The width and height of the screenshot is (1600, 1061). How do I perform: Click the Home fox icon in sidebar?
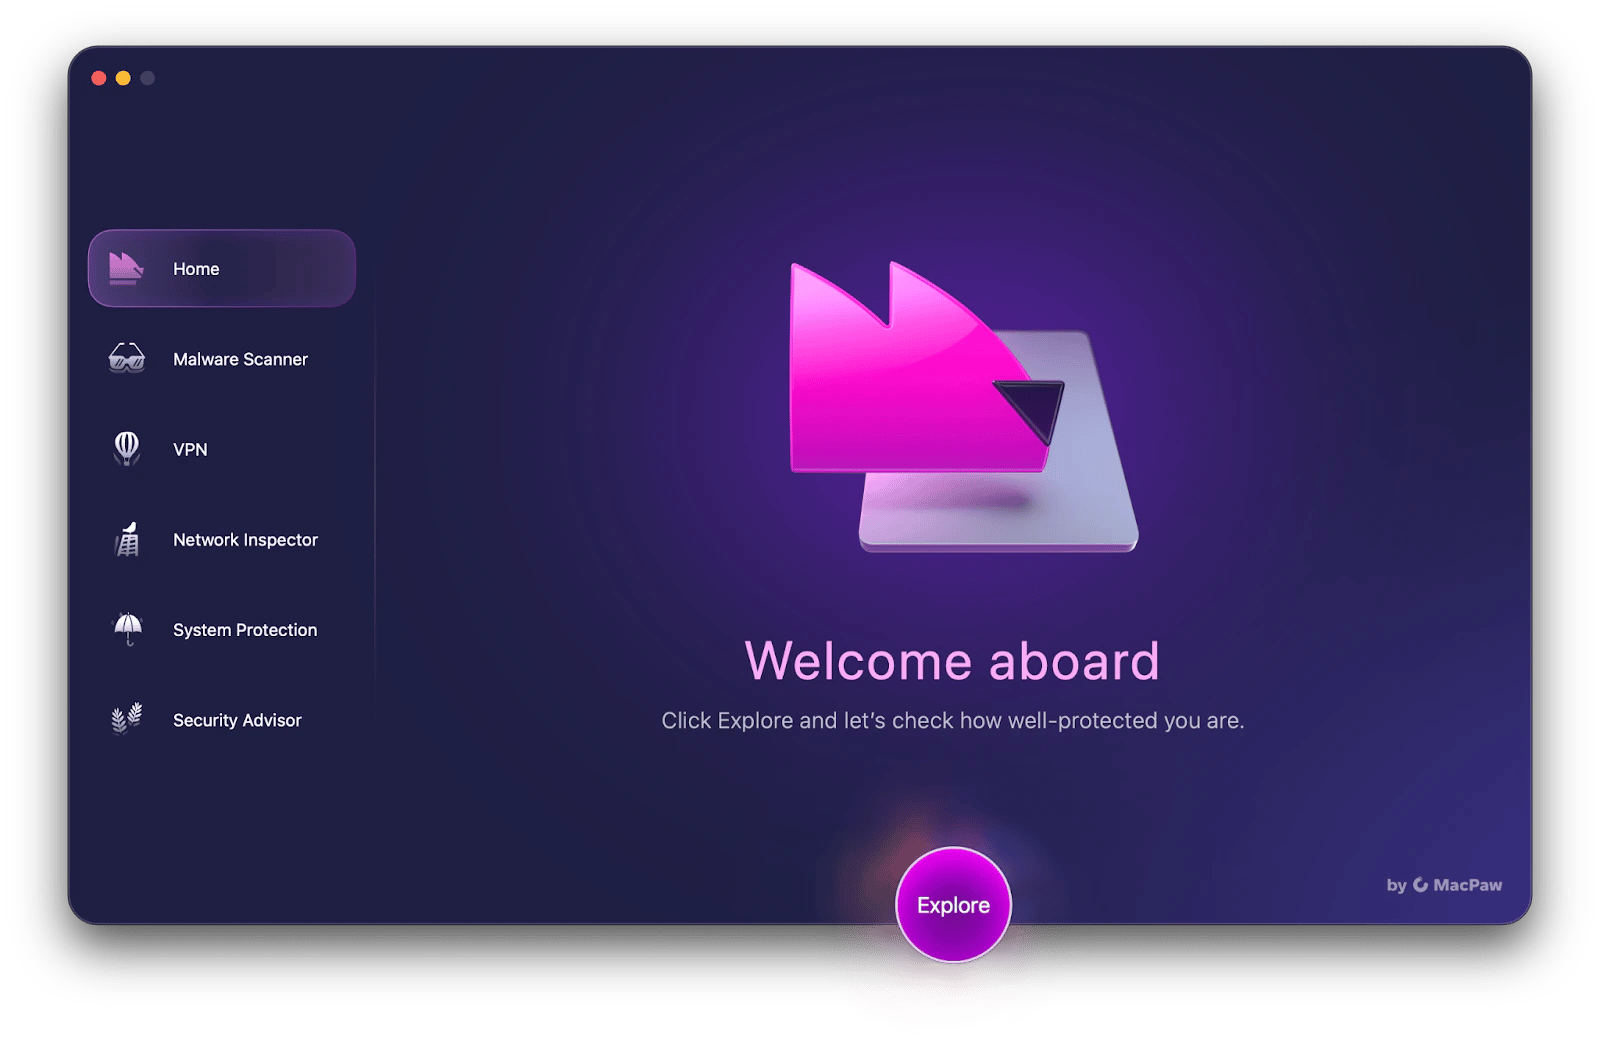coord(126,268)
